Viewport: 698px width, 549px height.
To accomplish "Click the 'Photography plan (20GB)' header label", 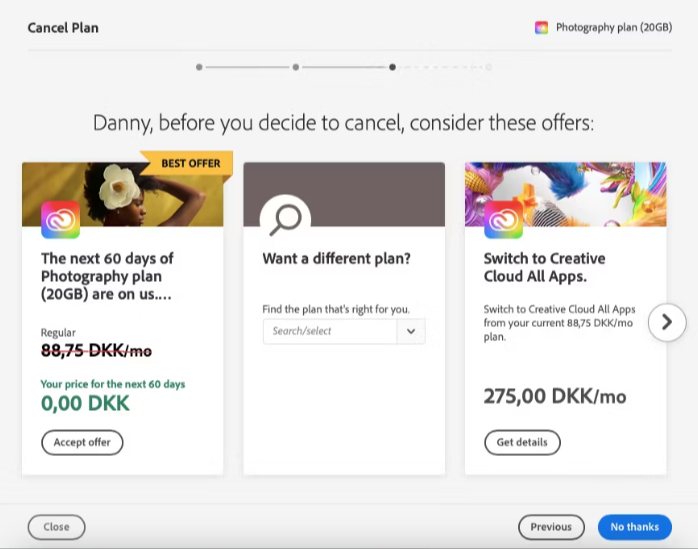I will coord(614,28).
